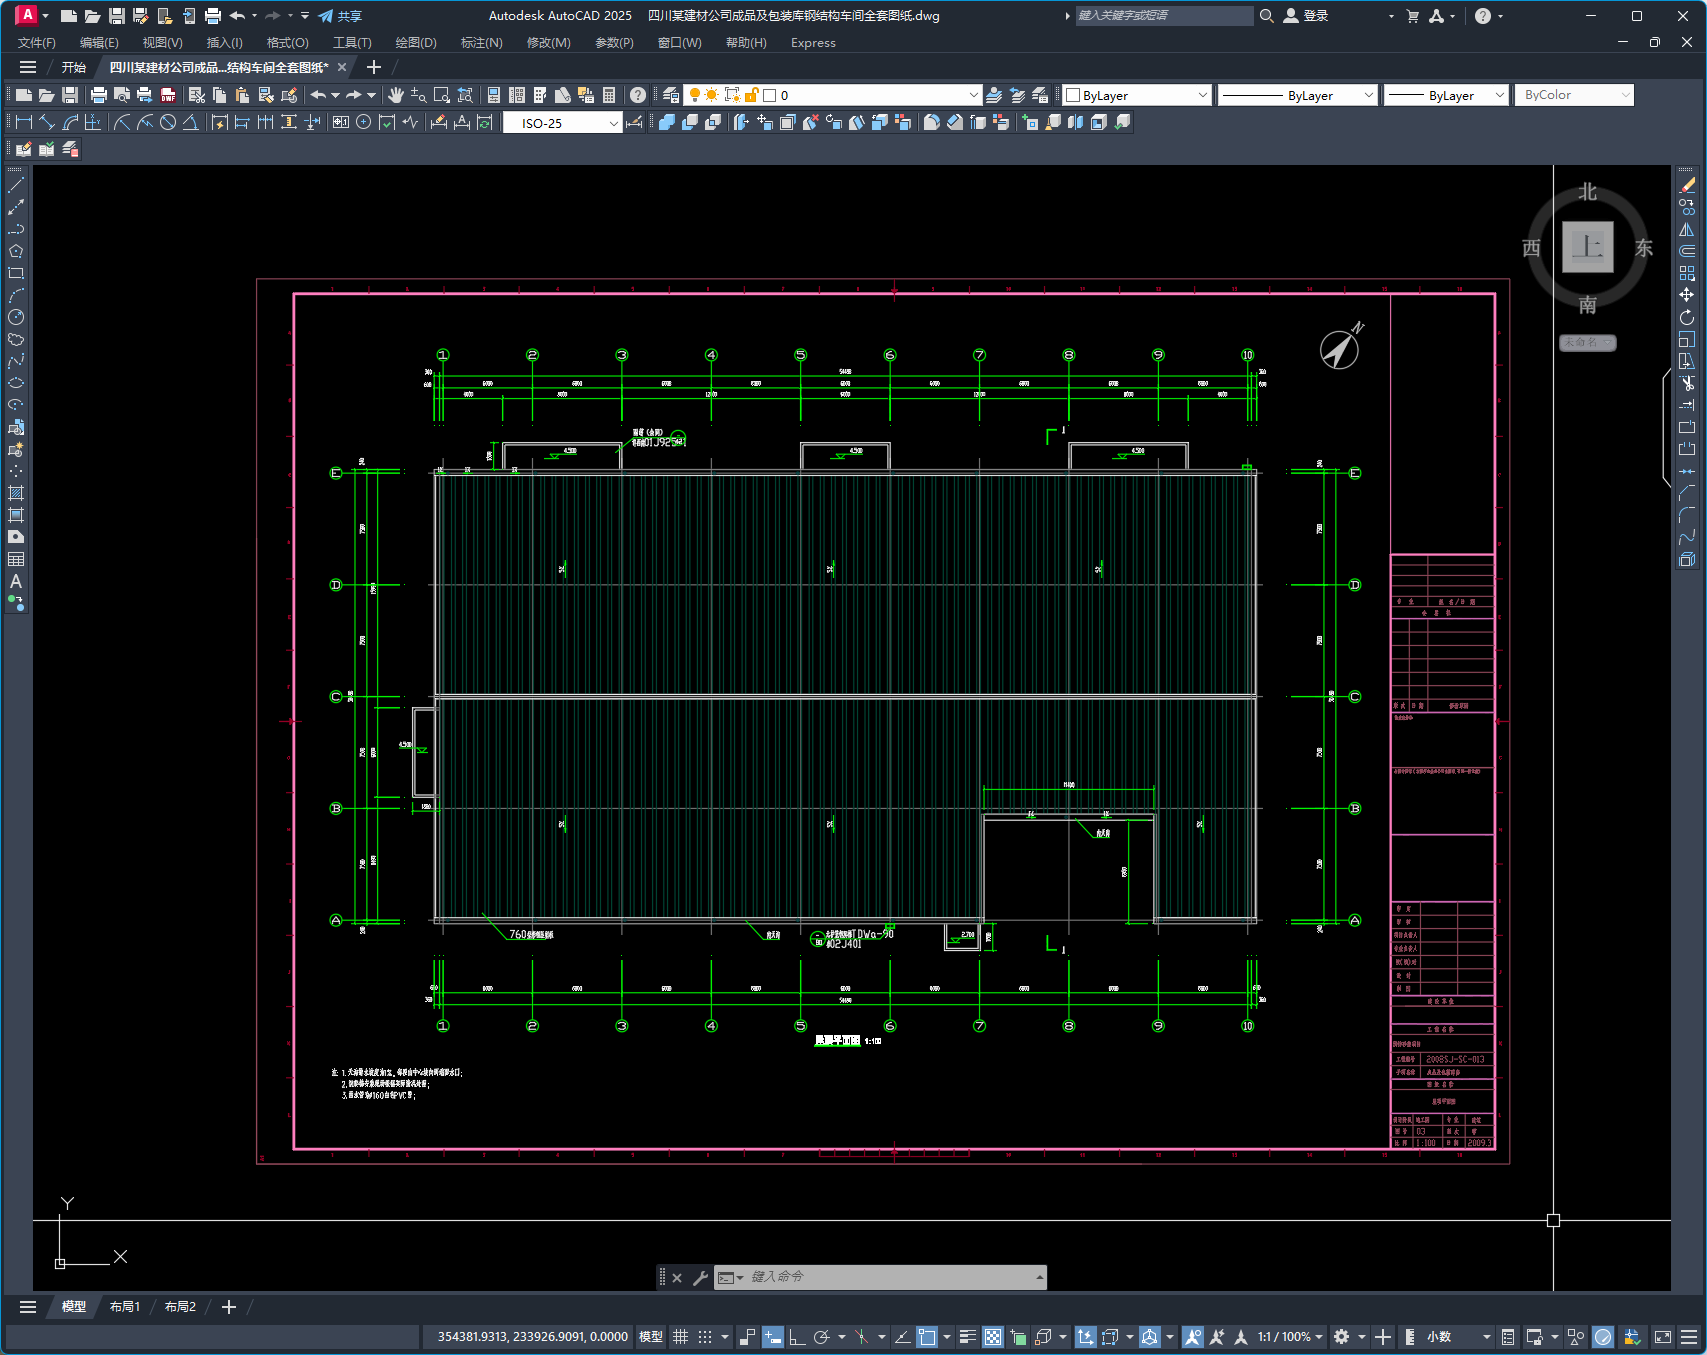This screenshot has height=1355, width=1707.
Task: Click the layer 0 color swatch
Action: [x=770, y=95]
